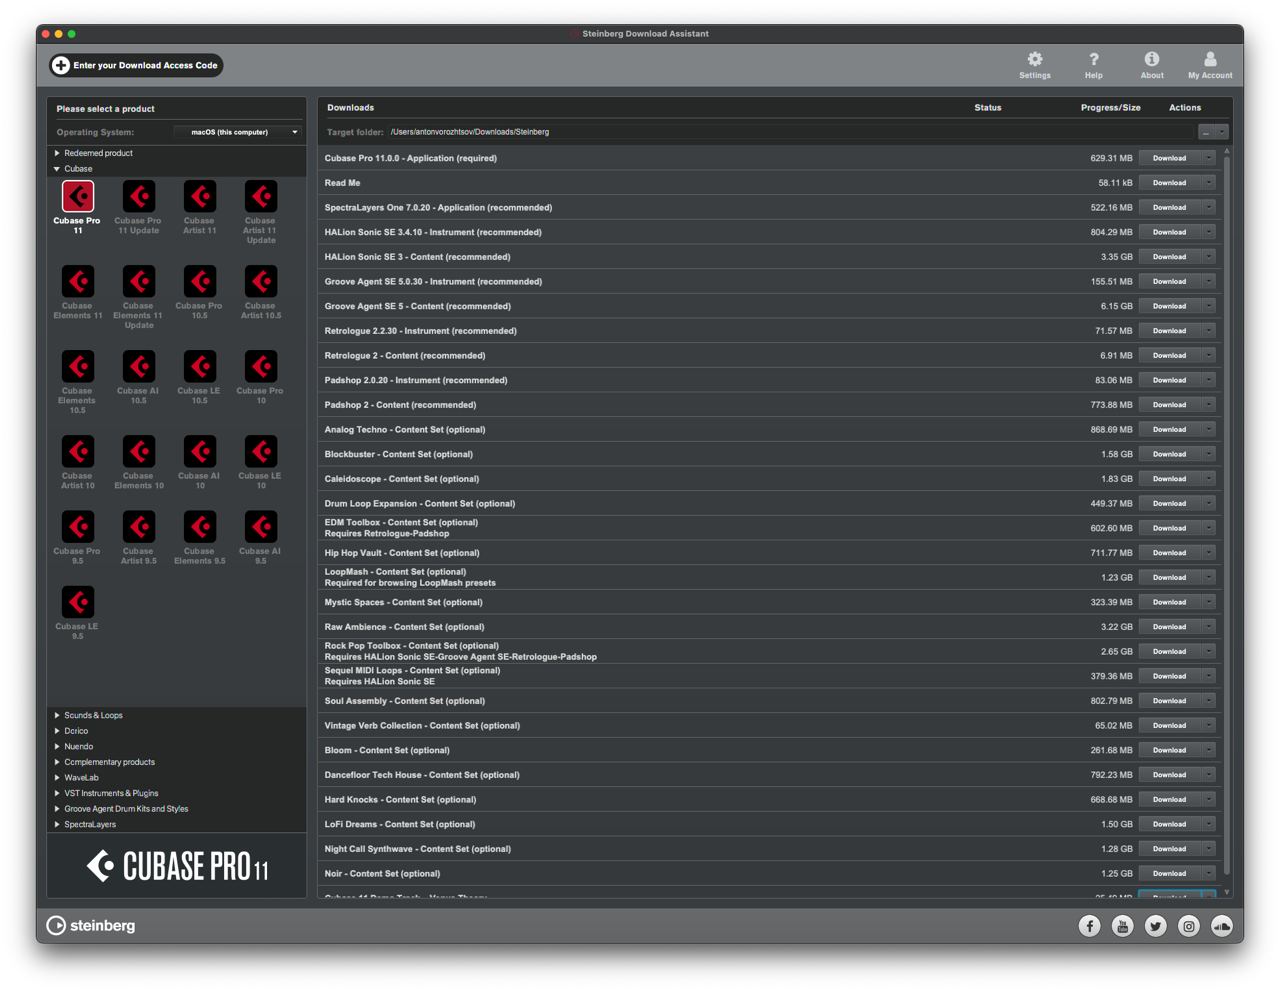Select the Cubase Artist 10.5 product icon

(261, 282)
